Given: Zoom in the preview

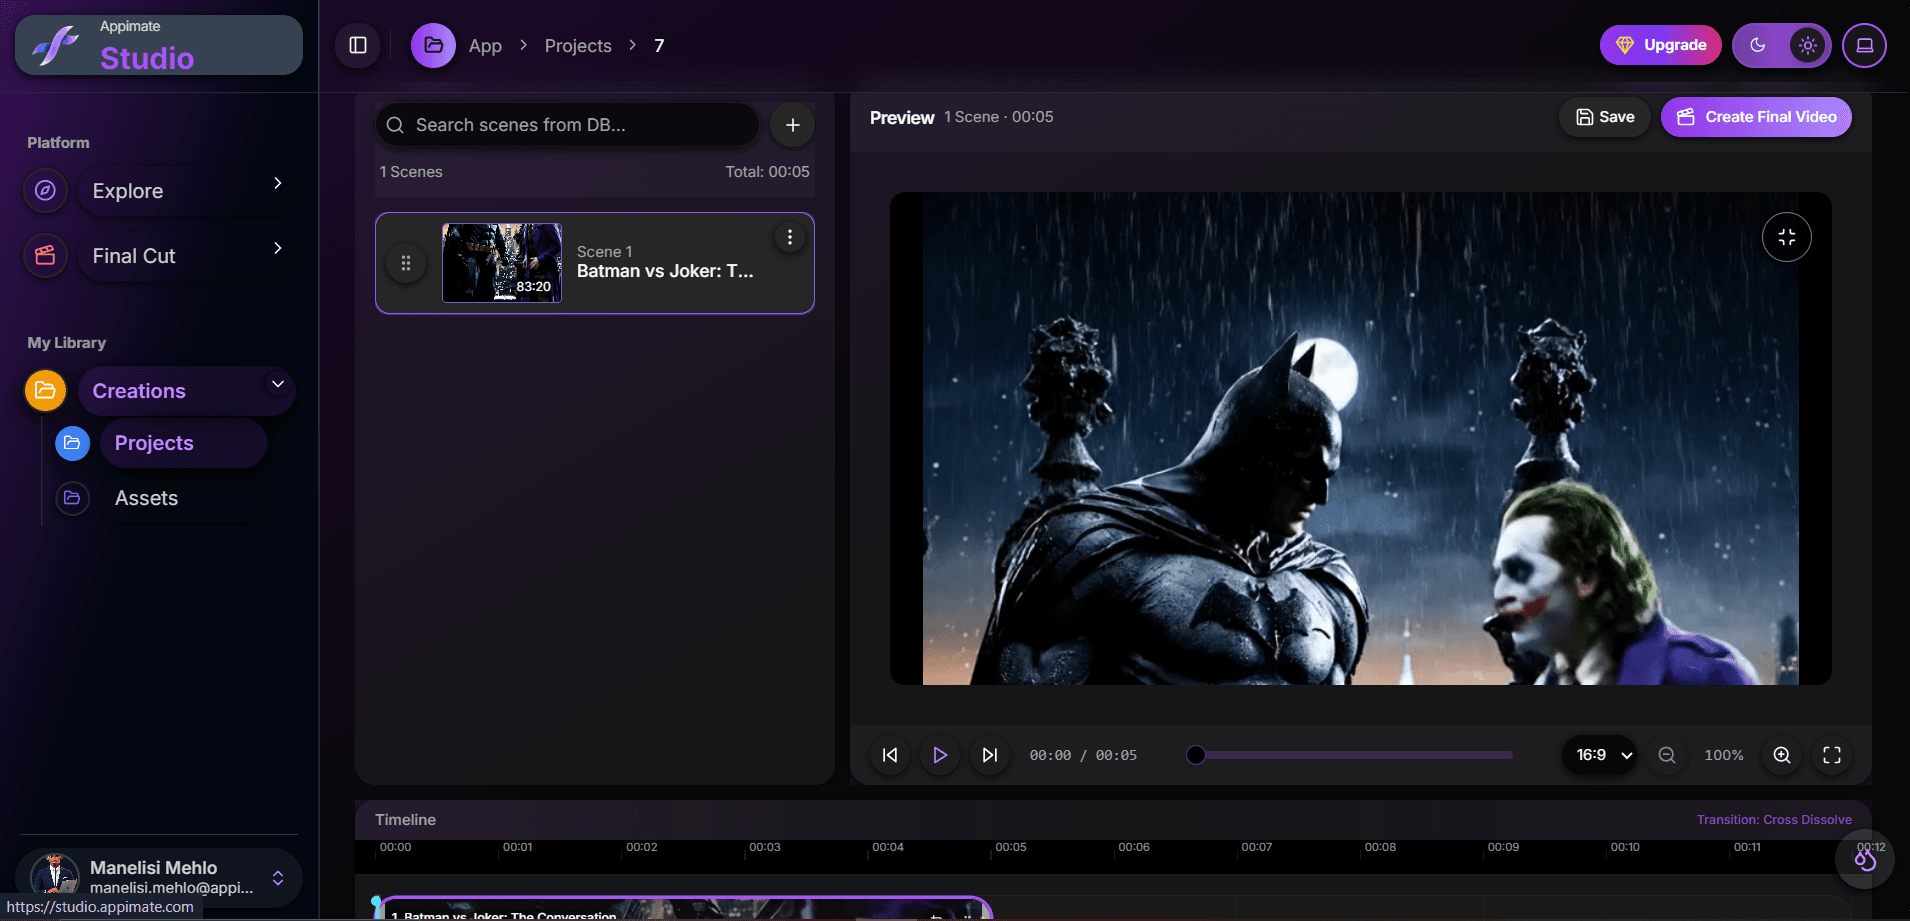Looking at the screenshot, I should click(1782, 755).
